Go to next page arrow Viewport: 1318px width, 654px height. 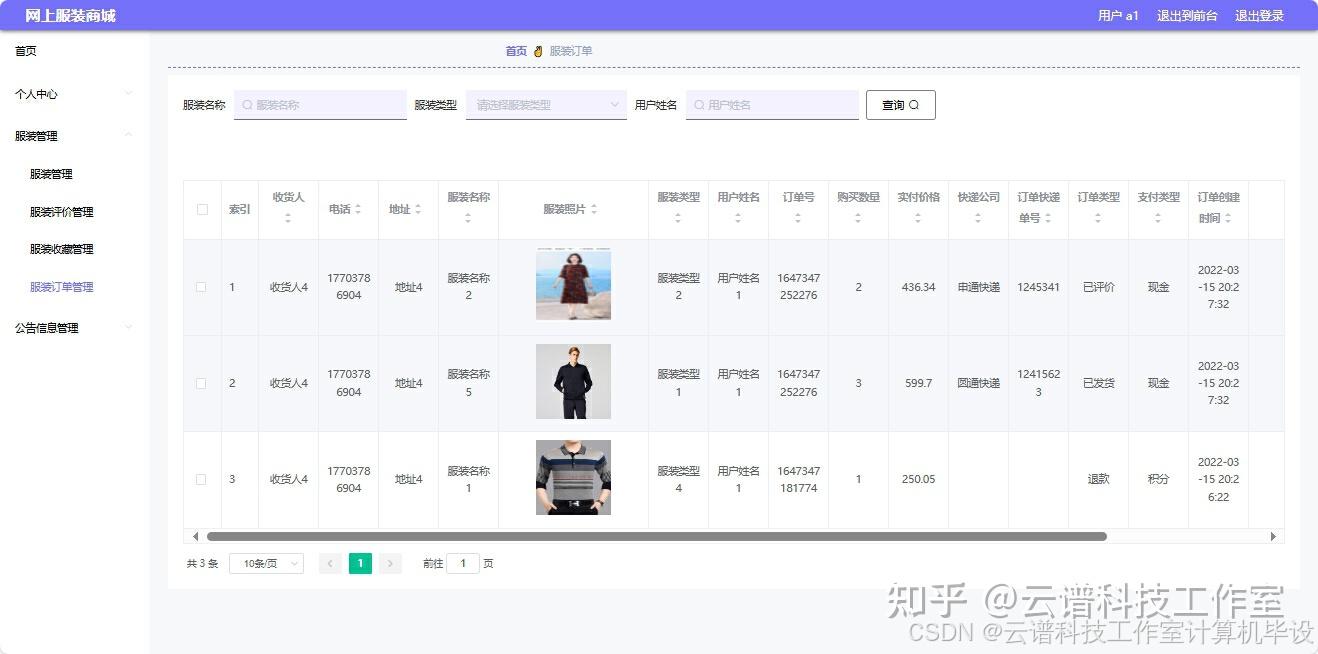pyautogui.click(x=390, y=564)
